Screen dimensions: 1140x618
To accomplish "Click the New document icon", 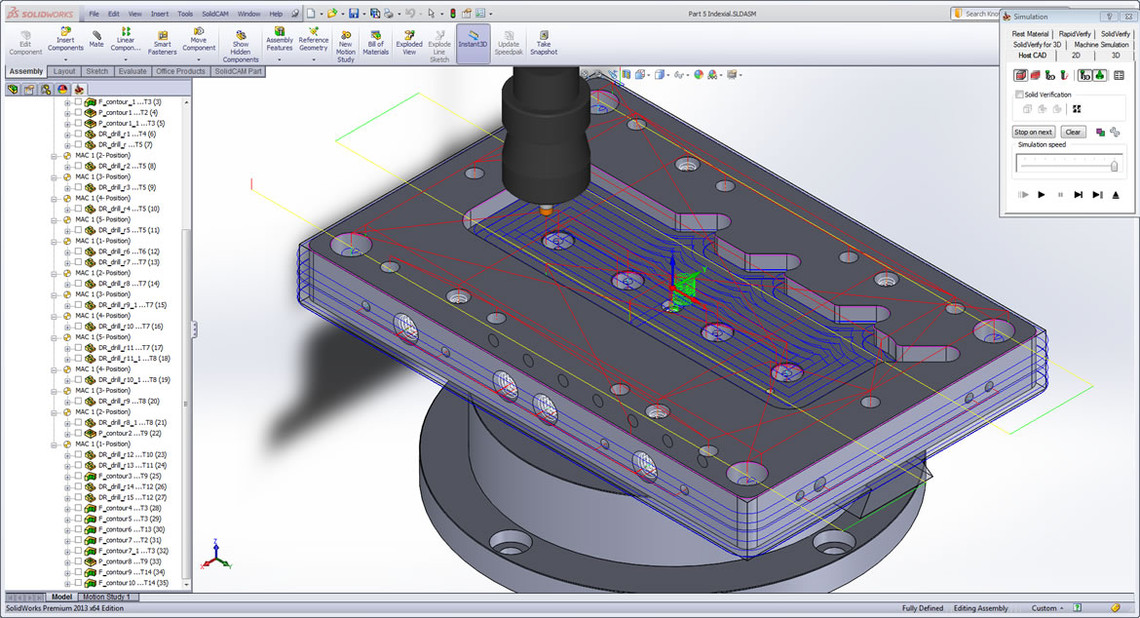I will tap(311, 13).
